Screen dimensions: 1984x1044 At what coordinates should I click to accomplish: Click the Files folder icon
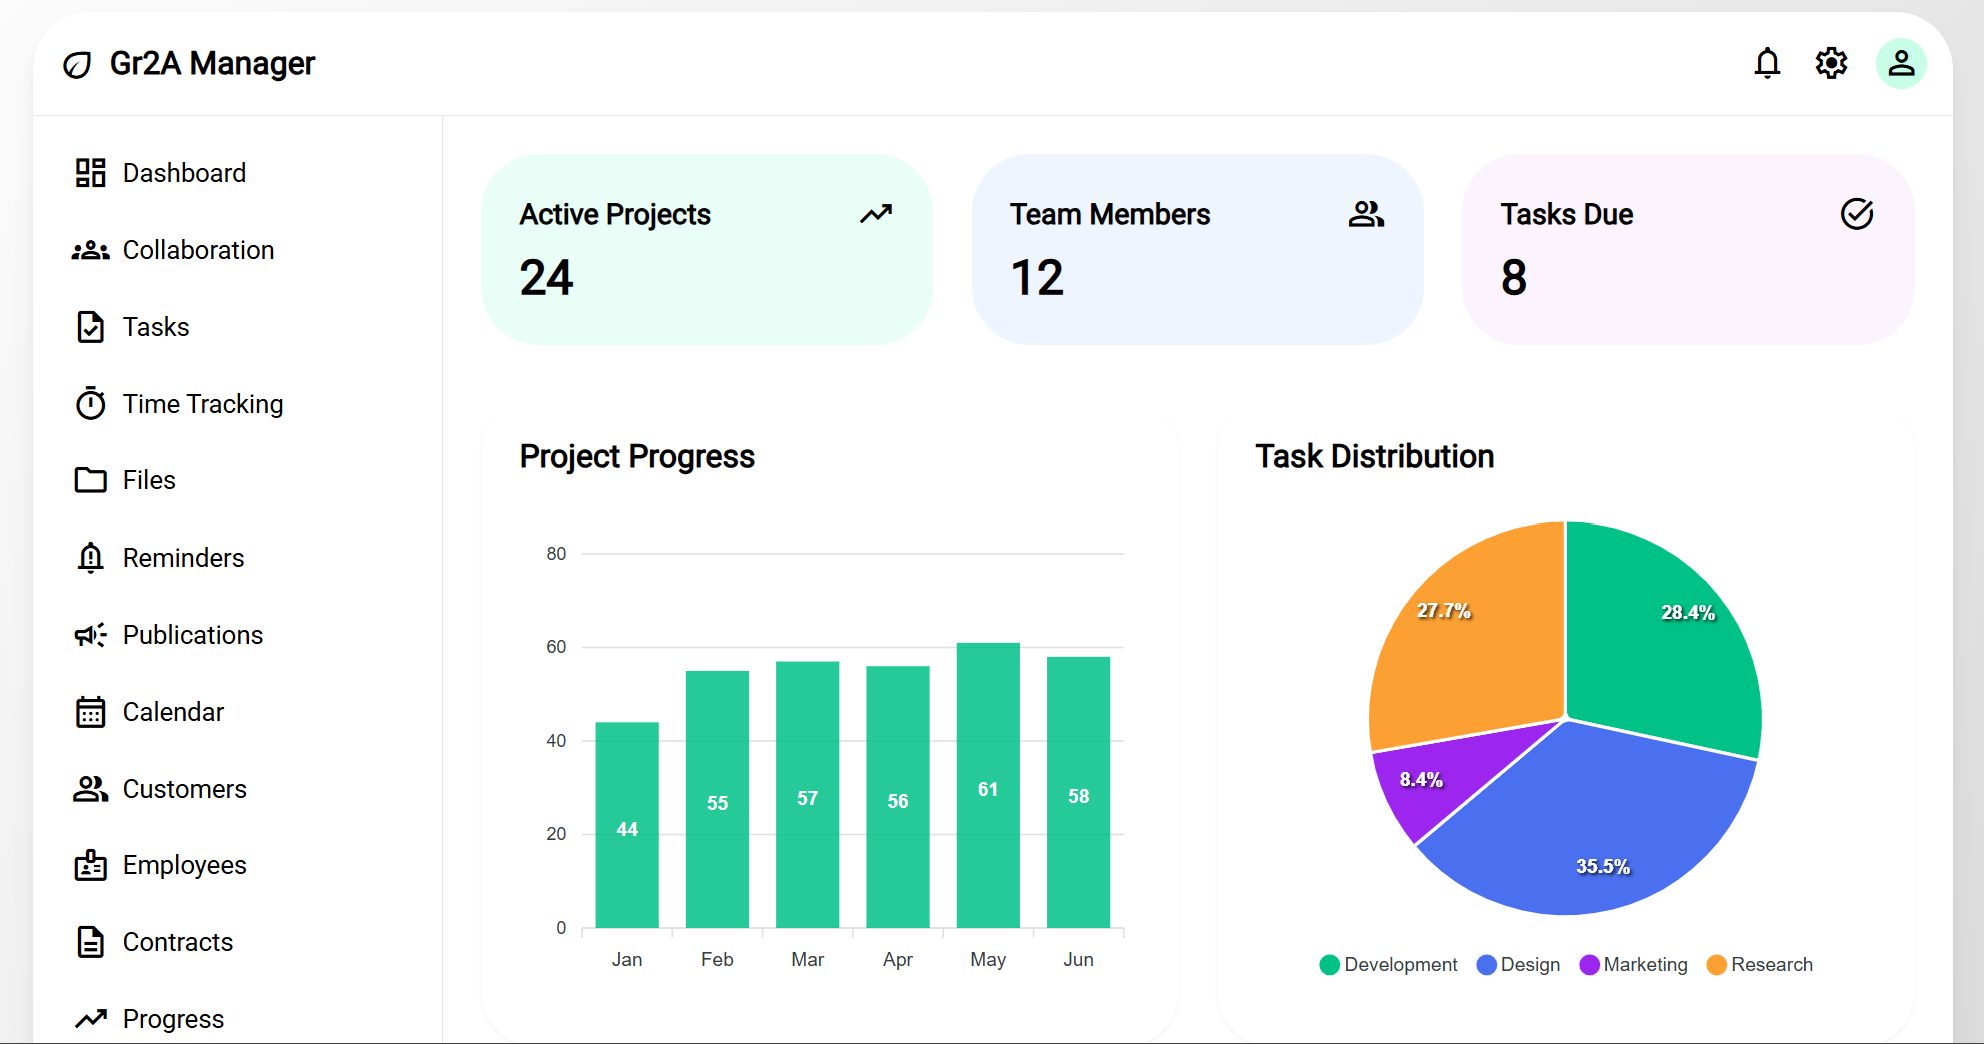[x=90, y=480]
